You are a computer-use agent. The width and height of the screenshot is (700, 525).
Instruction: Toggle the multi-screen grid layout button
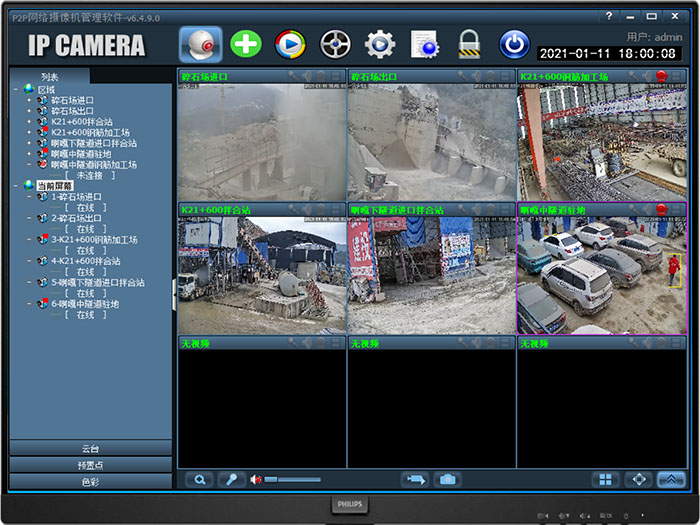[x=605, y=480]
